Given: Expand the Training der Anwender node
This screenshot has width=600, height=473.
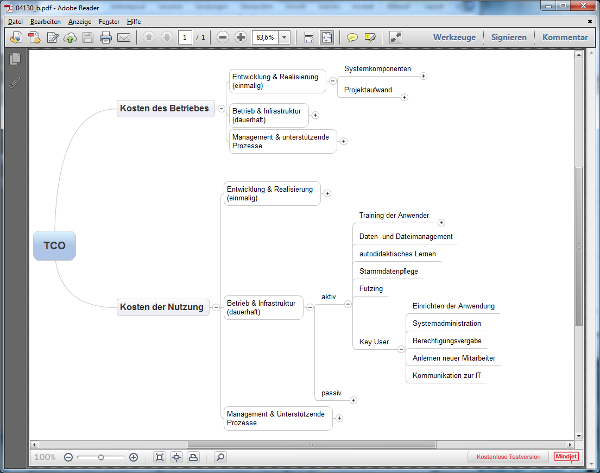Looking at the screenshot, I should (x=441, y=222).
